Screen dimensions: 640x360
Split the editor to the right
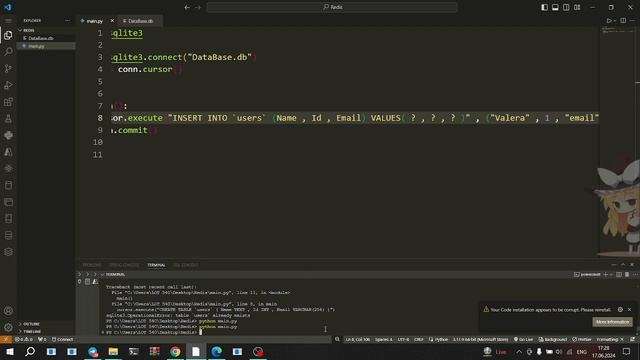[x=623, y=20]
